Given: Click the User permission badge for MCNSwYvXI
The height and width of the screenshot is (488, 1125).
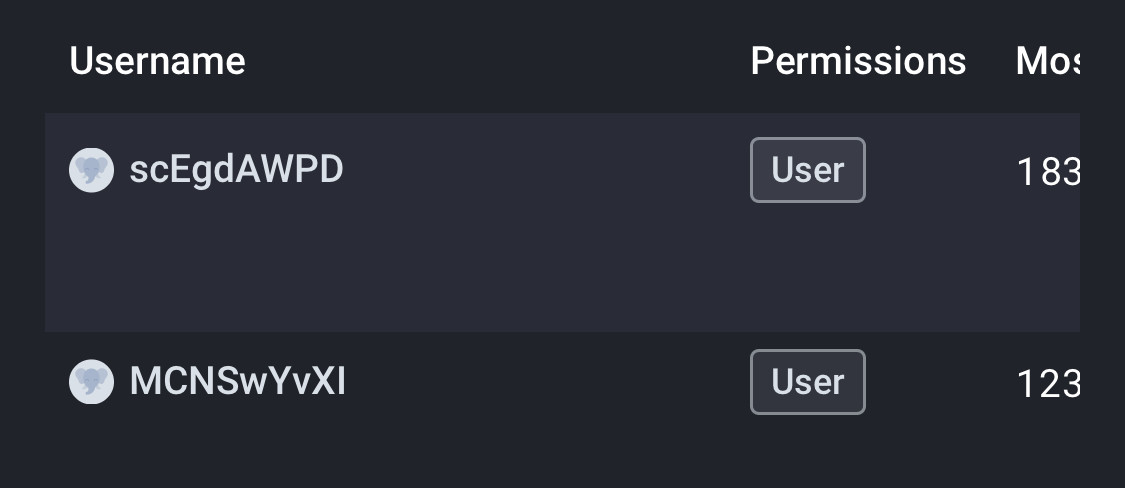Looking at the screenshot, I should coord(808,382).
